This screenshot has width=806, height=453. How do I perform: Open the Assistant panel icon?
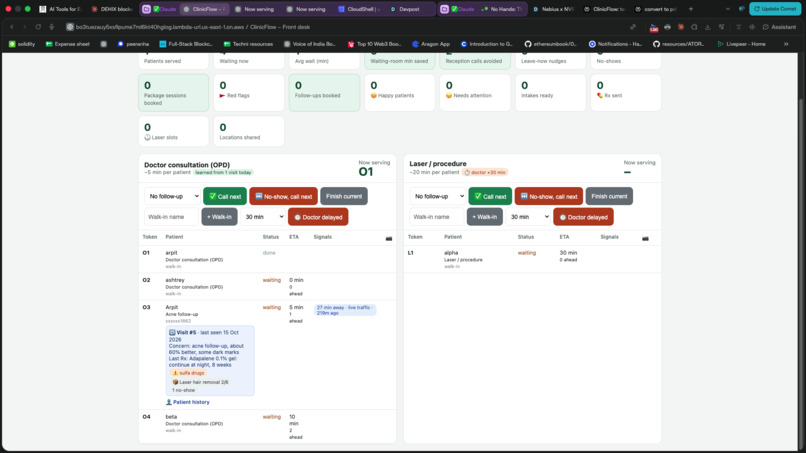pyautogui.click(x=779, y=27)
